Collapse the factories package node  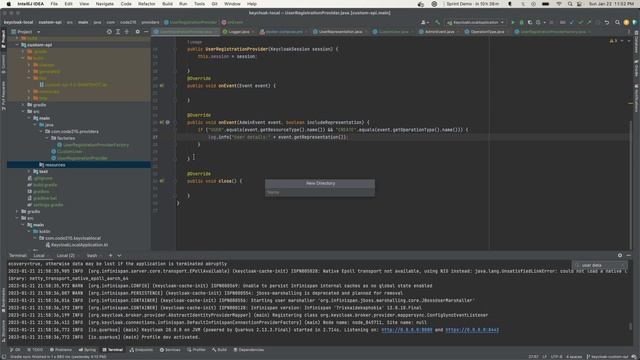tap(47, 138)
